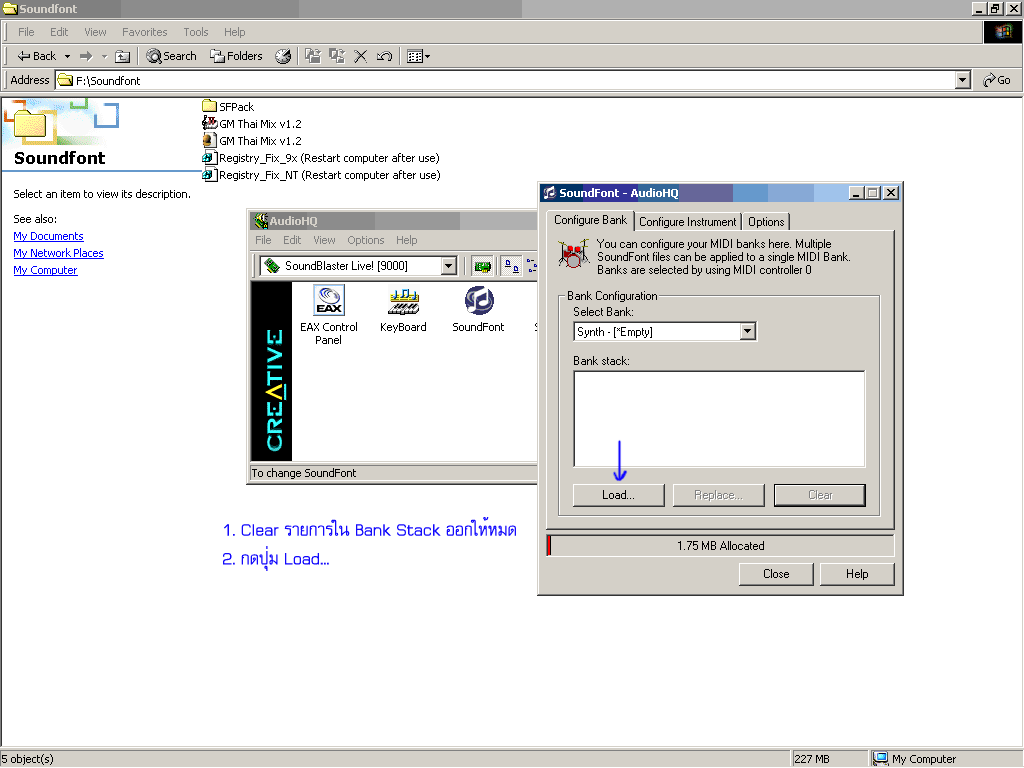Click the Windows logo throbber icon
The height and width of the screenshot is (768, 1024).
(x=1002, y=32)
